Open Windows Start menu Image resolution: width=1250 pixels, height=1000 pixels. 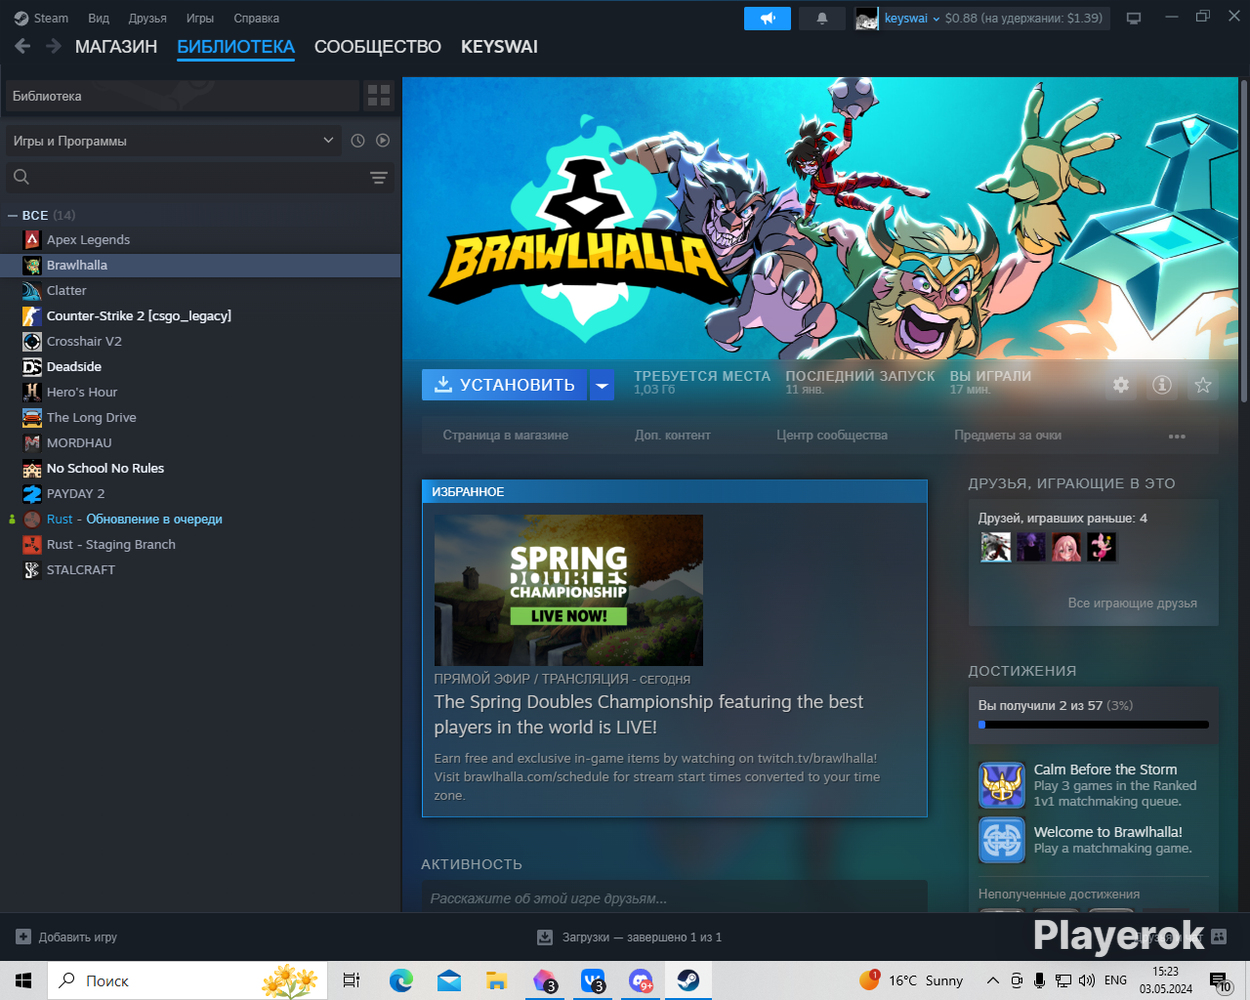23,980
